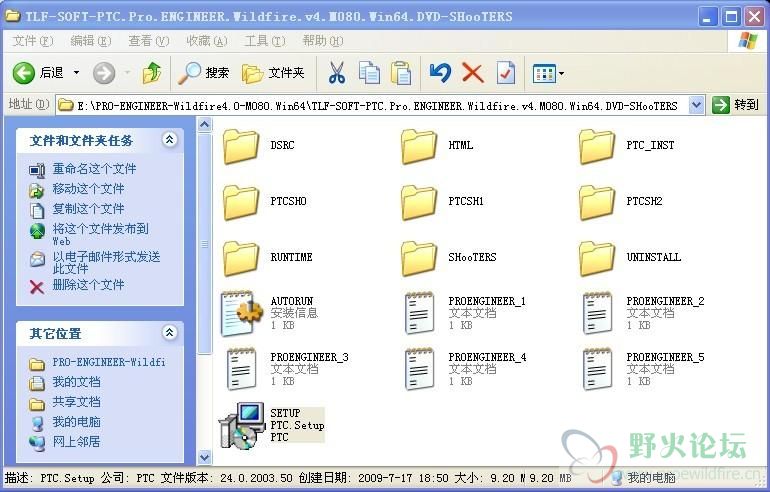This screenshot has height=492, width=770.
Task: Select the AUTORUN setup information file icon
Action: 243,313
